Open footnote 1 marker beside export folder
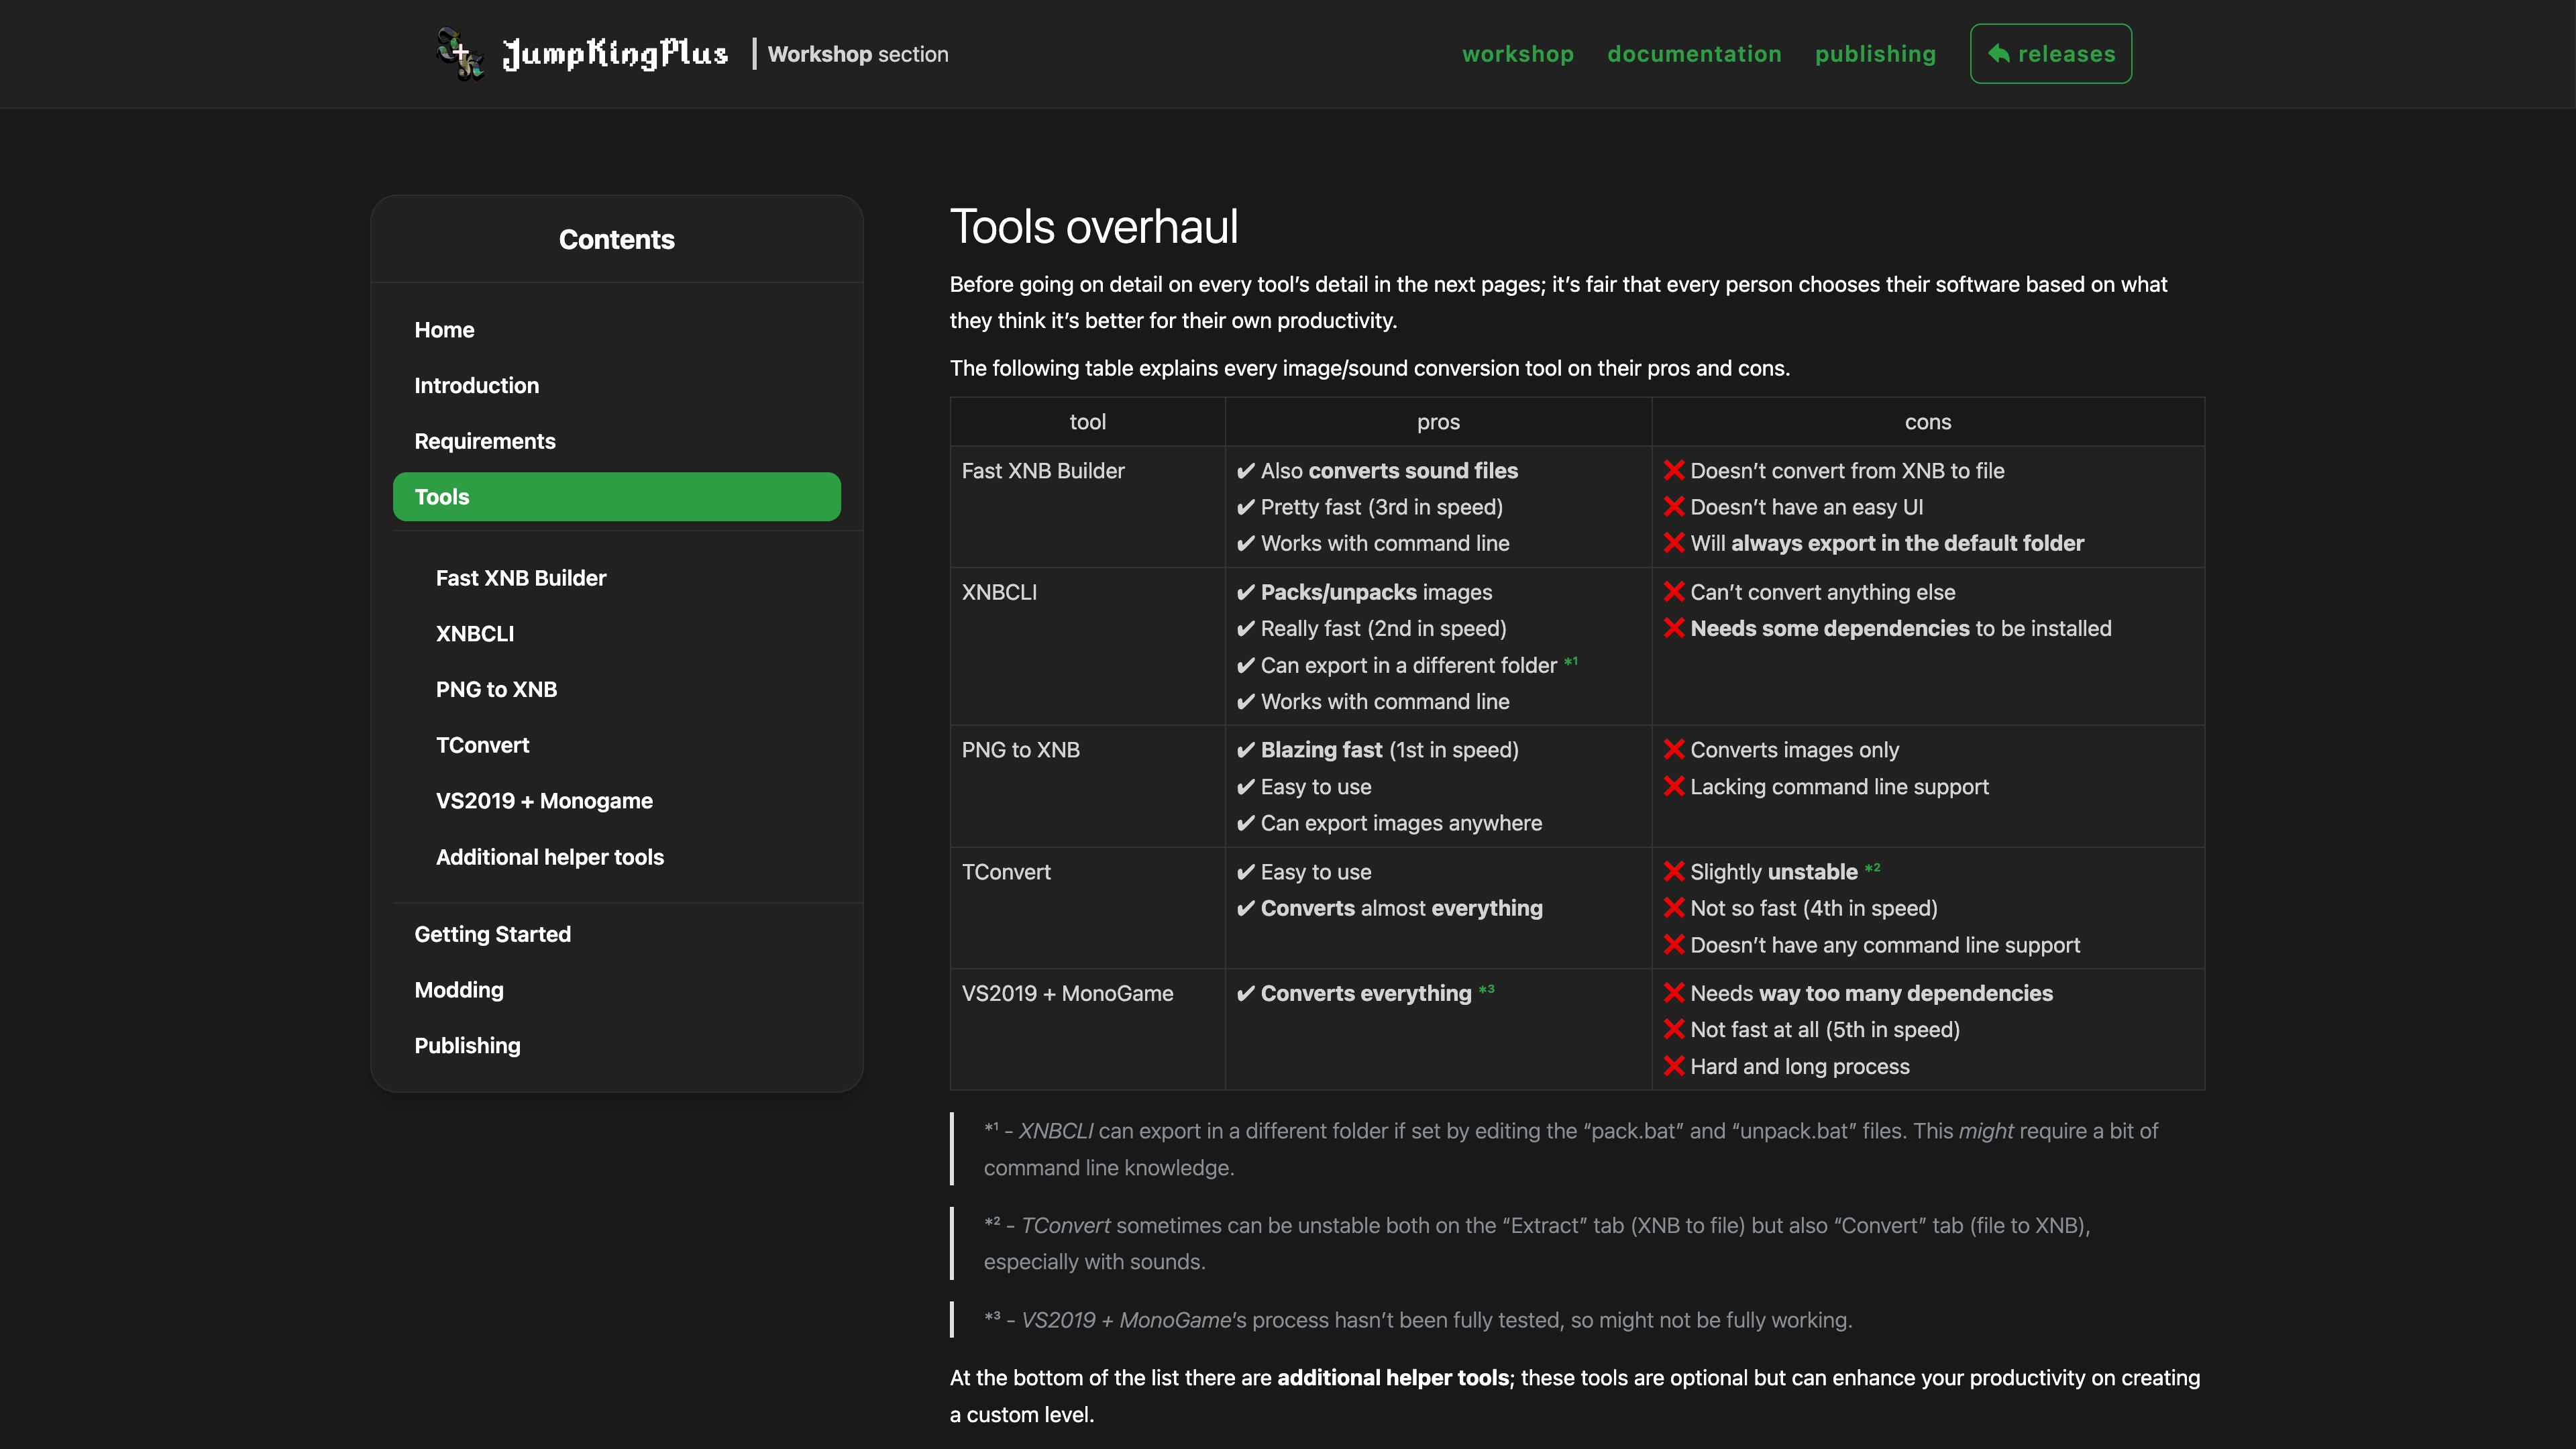The height and width of the screenshot is (1449, 2576). pos(1571,661)
